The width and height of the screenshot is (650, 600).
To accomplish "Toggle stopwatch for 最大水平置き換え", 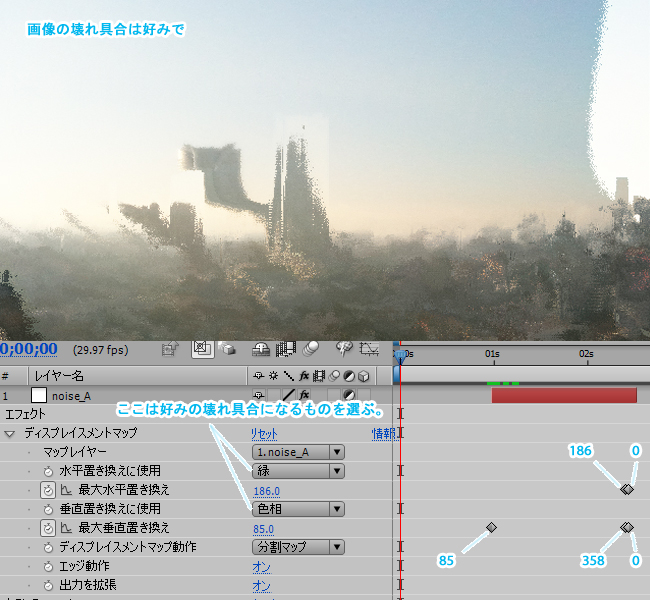I will 47,490.
